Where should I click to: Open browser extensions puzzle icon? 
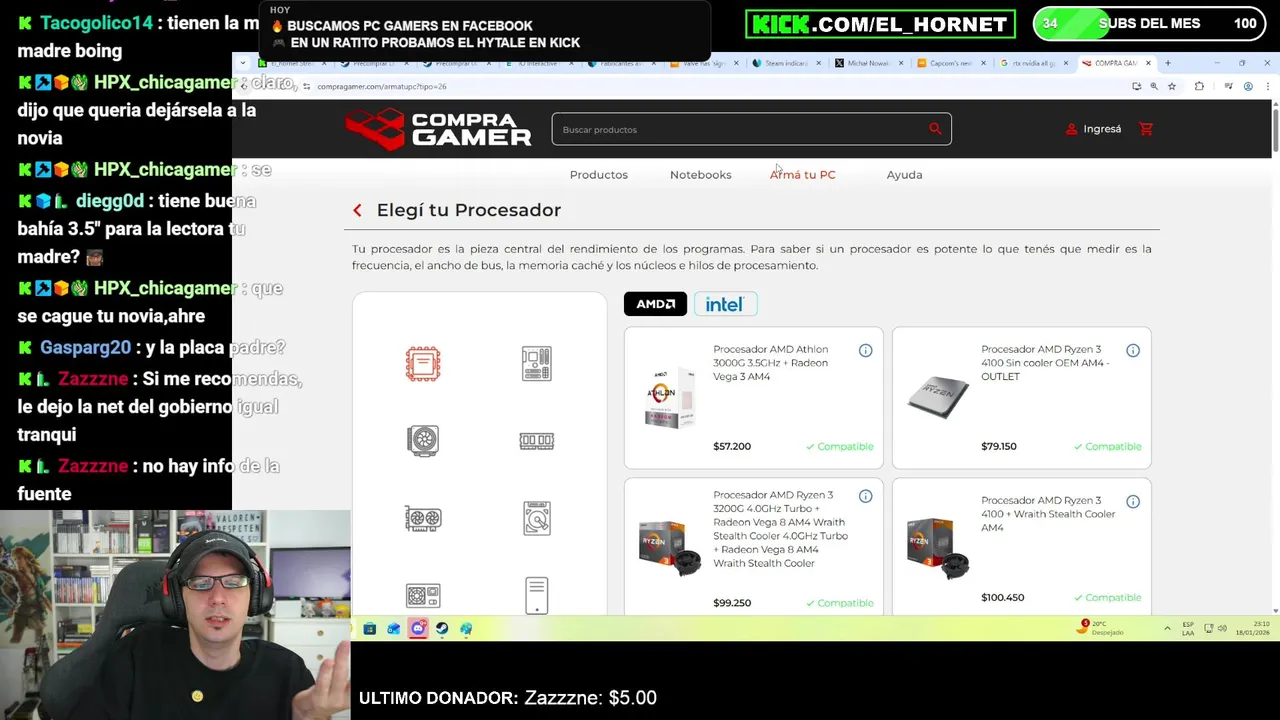pyautogui.click(x=1199, y=86)
